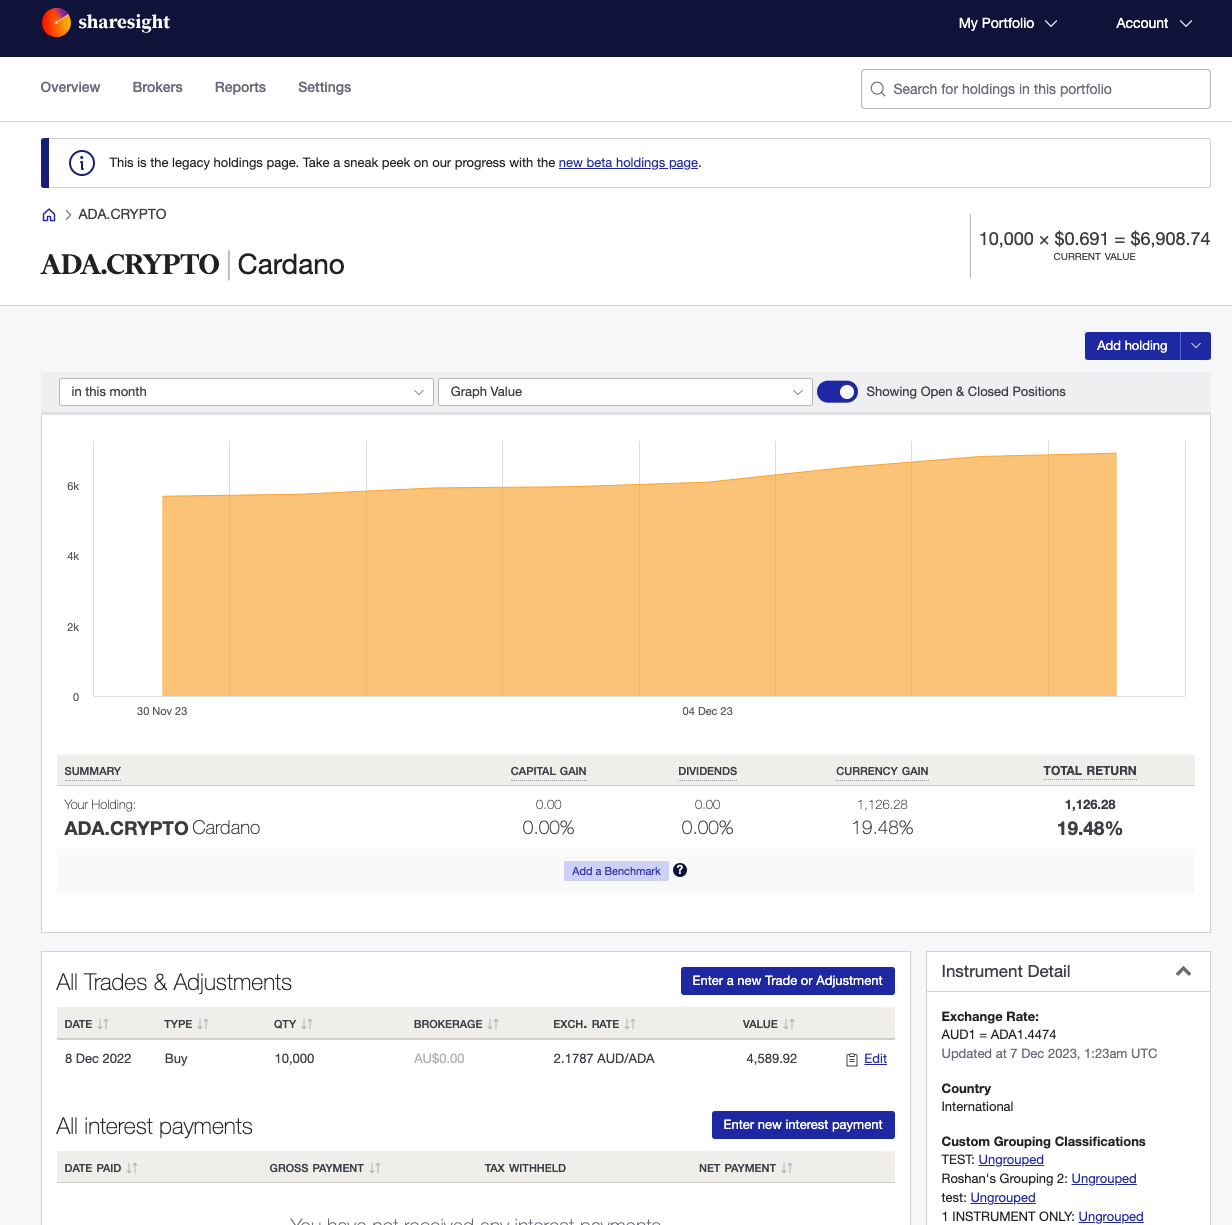Click the ADA.CRYPTO Cardano summary holding name
Viewport: 1232px width, 1225px height.
pos(162,828)
